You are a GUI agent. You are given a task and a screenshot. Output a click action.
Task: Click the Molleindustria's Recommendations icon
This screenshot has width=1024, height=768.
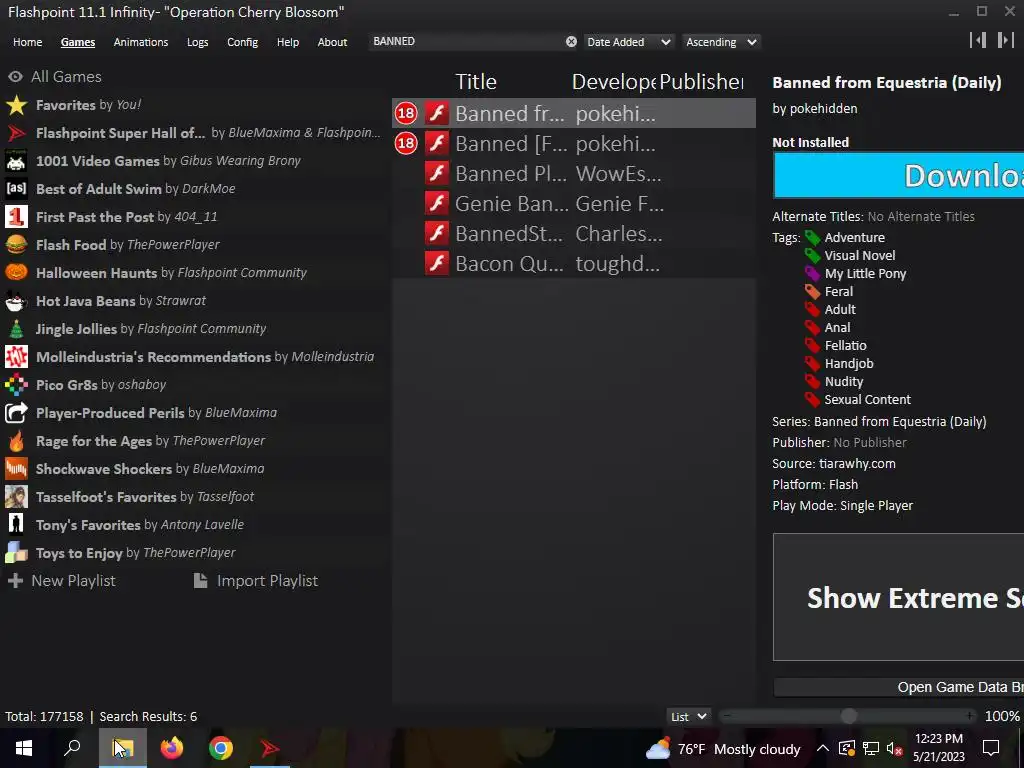(x=16, y=357)
